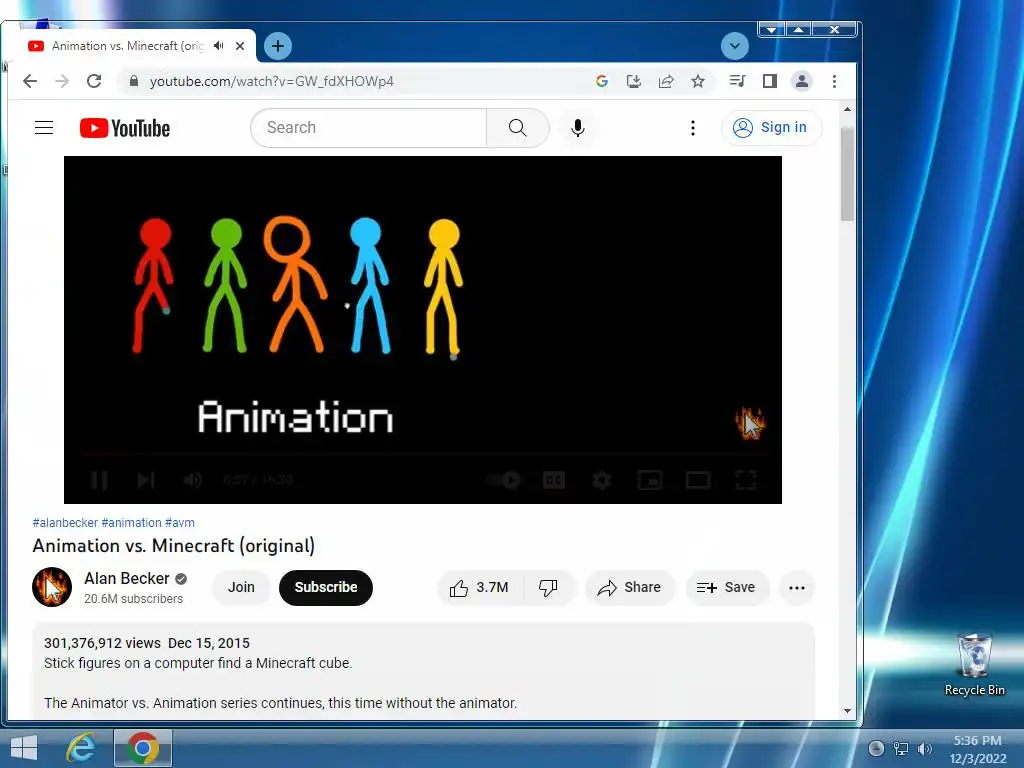The width and height of the screenshot is (1024, 768).
Task: Open the YouTube hamburger guide menu
Action: point(44,127)
